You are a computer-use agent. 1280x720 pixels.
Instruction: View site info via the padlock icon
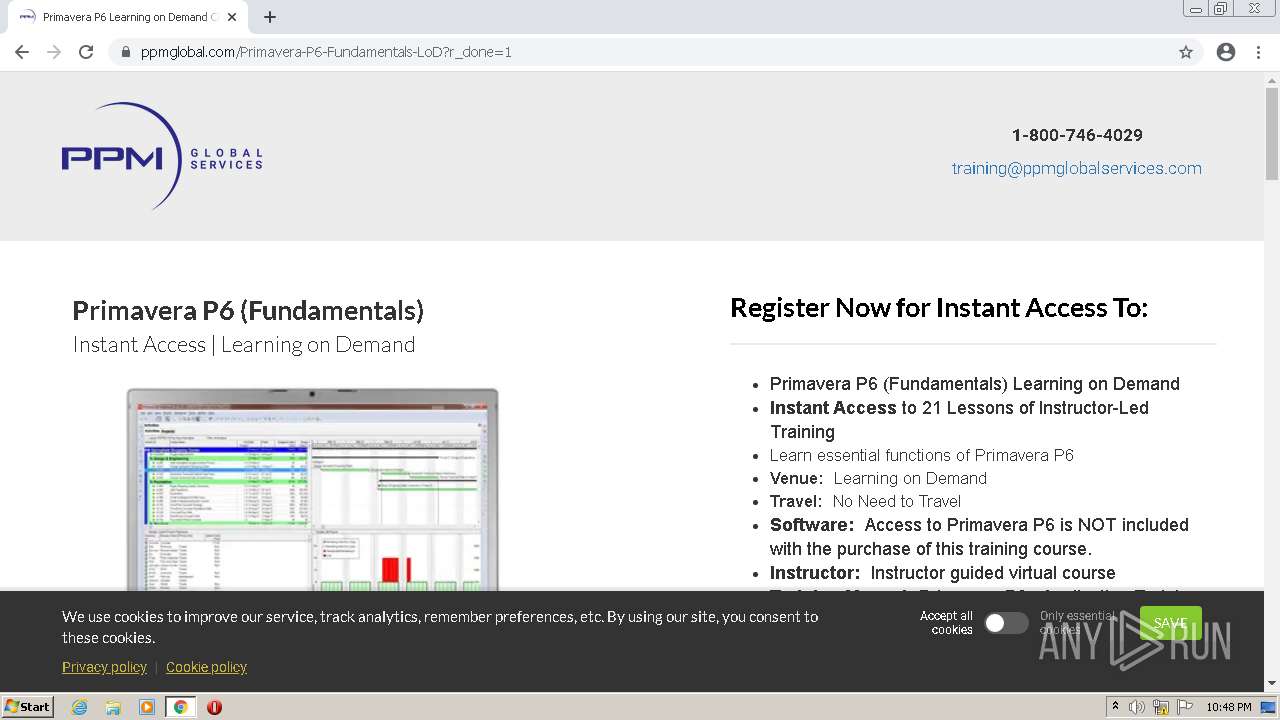click(x=126, y=52)
